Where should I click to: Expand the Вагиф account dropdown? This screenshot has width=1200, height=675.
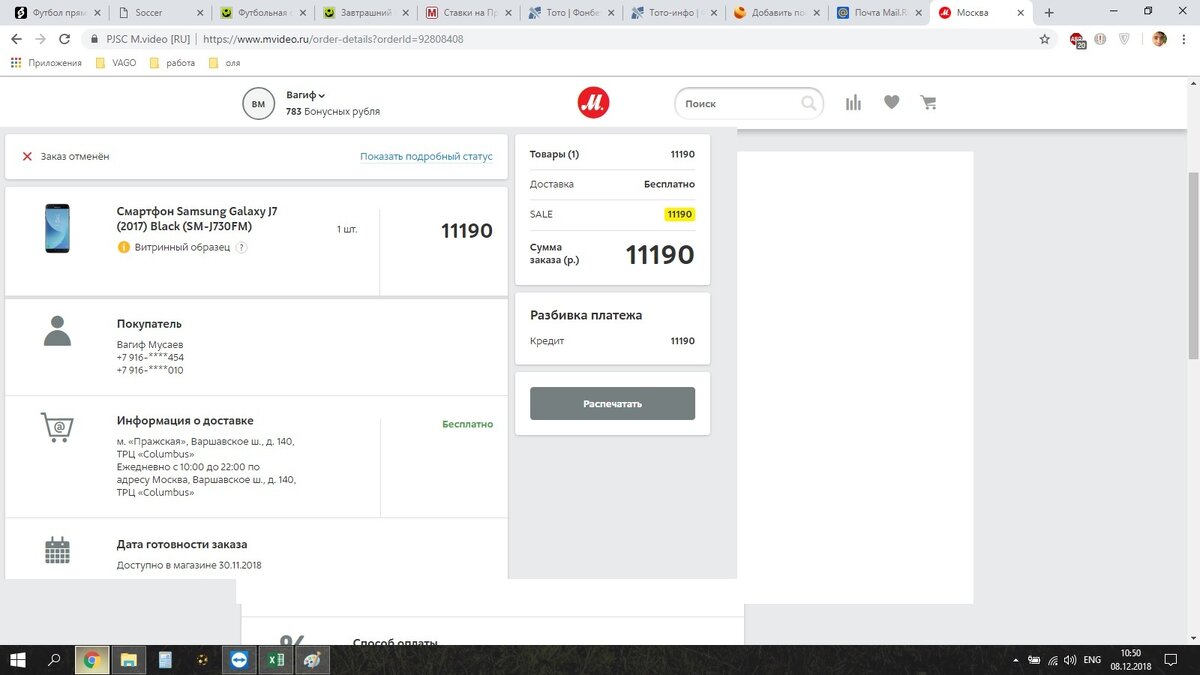[x=306, y=95]
